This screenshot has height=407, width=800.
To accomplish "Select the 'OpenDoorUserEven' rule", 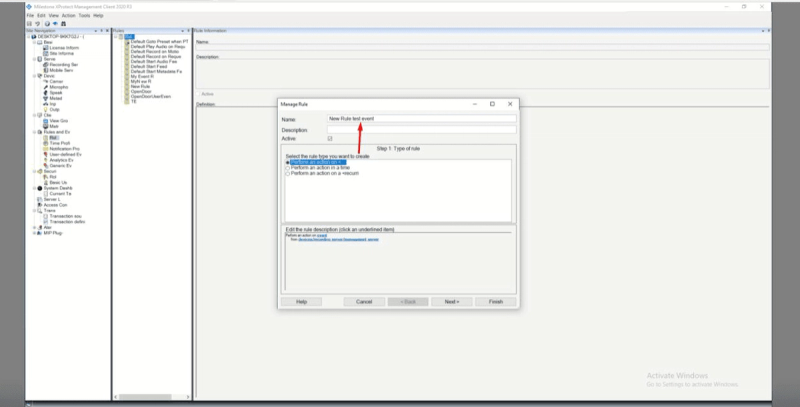I will point(151,96).
